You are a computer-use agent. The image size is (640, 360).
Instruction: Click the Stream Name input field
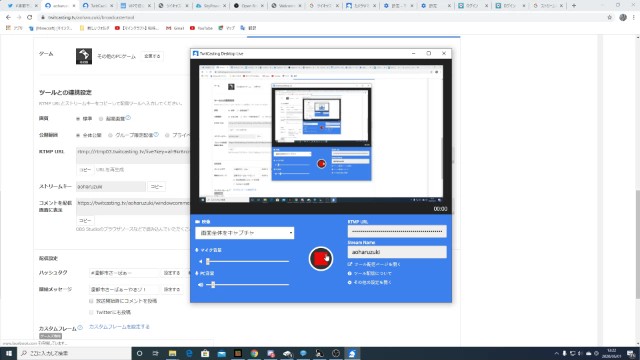click(x=397, y=252)
